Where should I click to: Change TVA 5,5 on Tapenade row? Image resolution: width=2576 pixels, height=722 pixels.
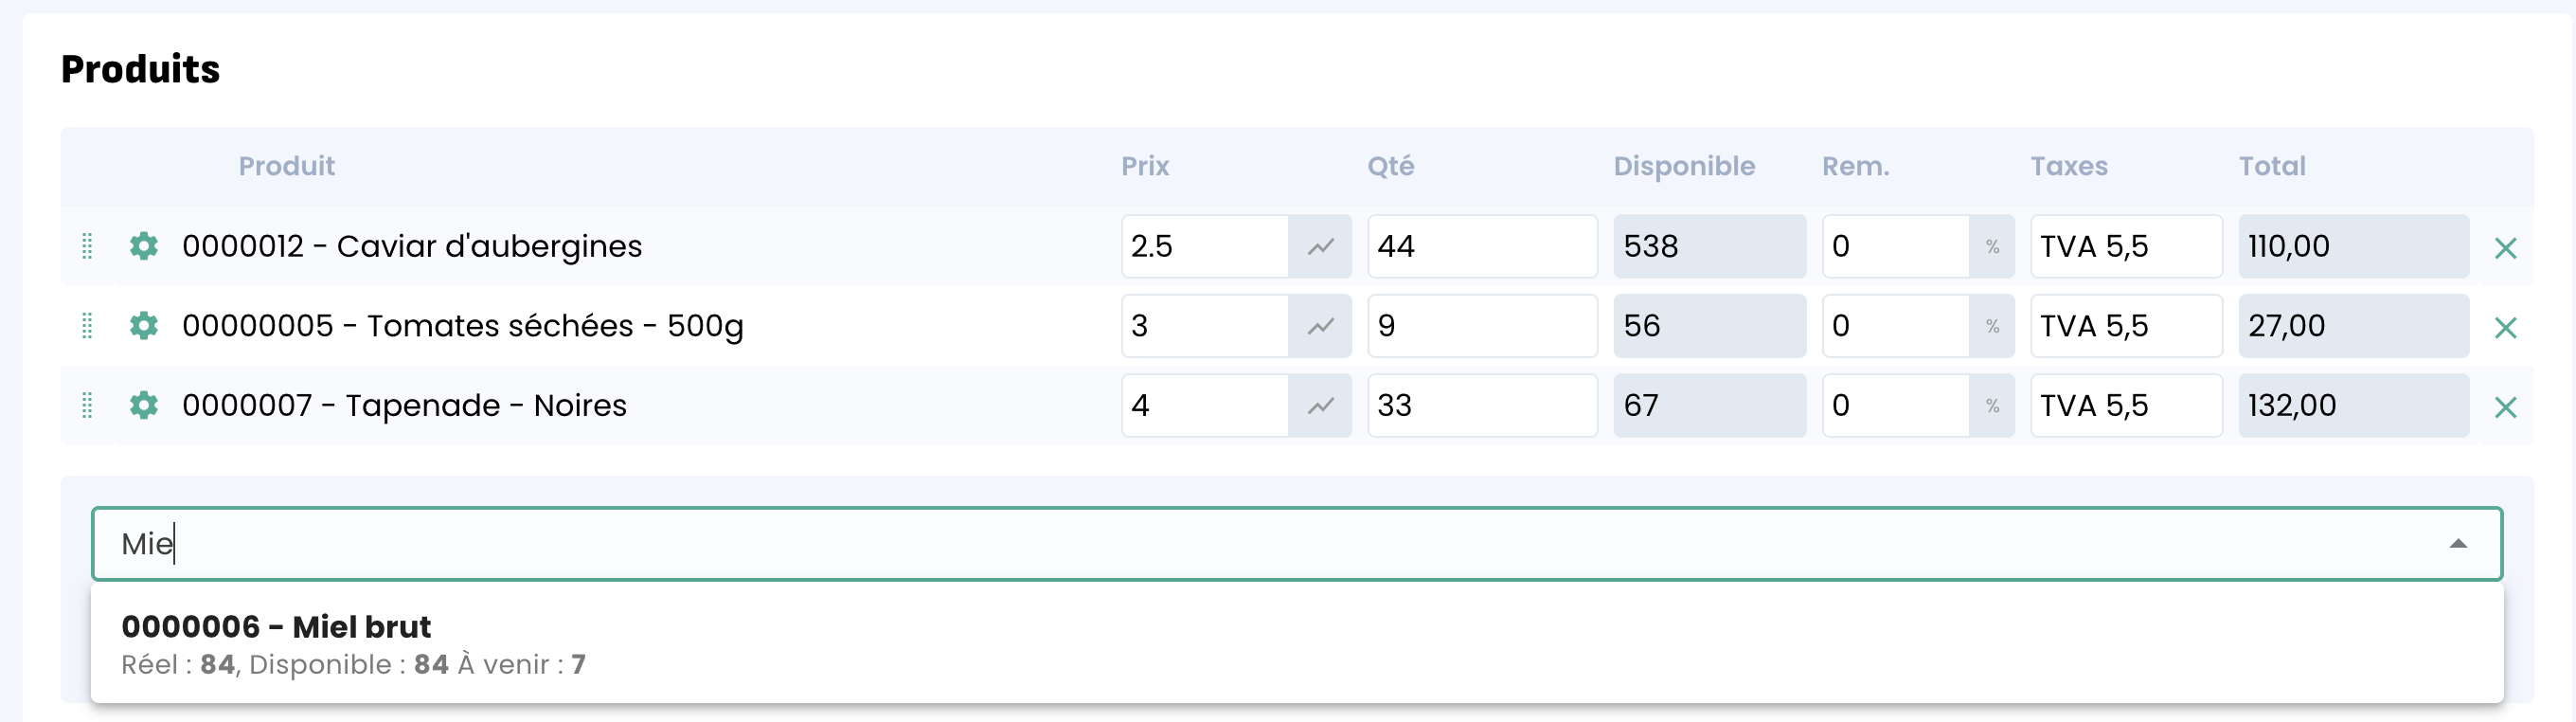(2125, 405)
